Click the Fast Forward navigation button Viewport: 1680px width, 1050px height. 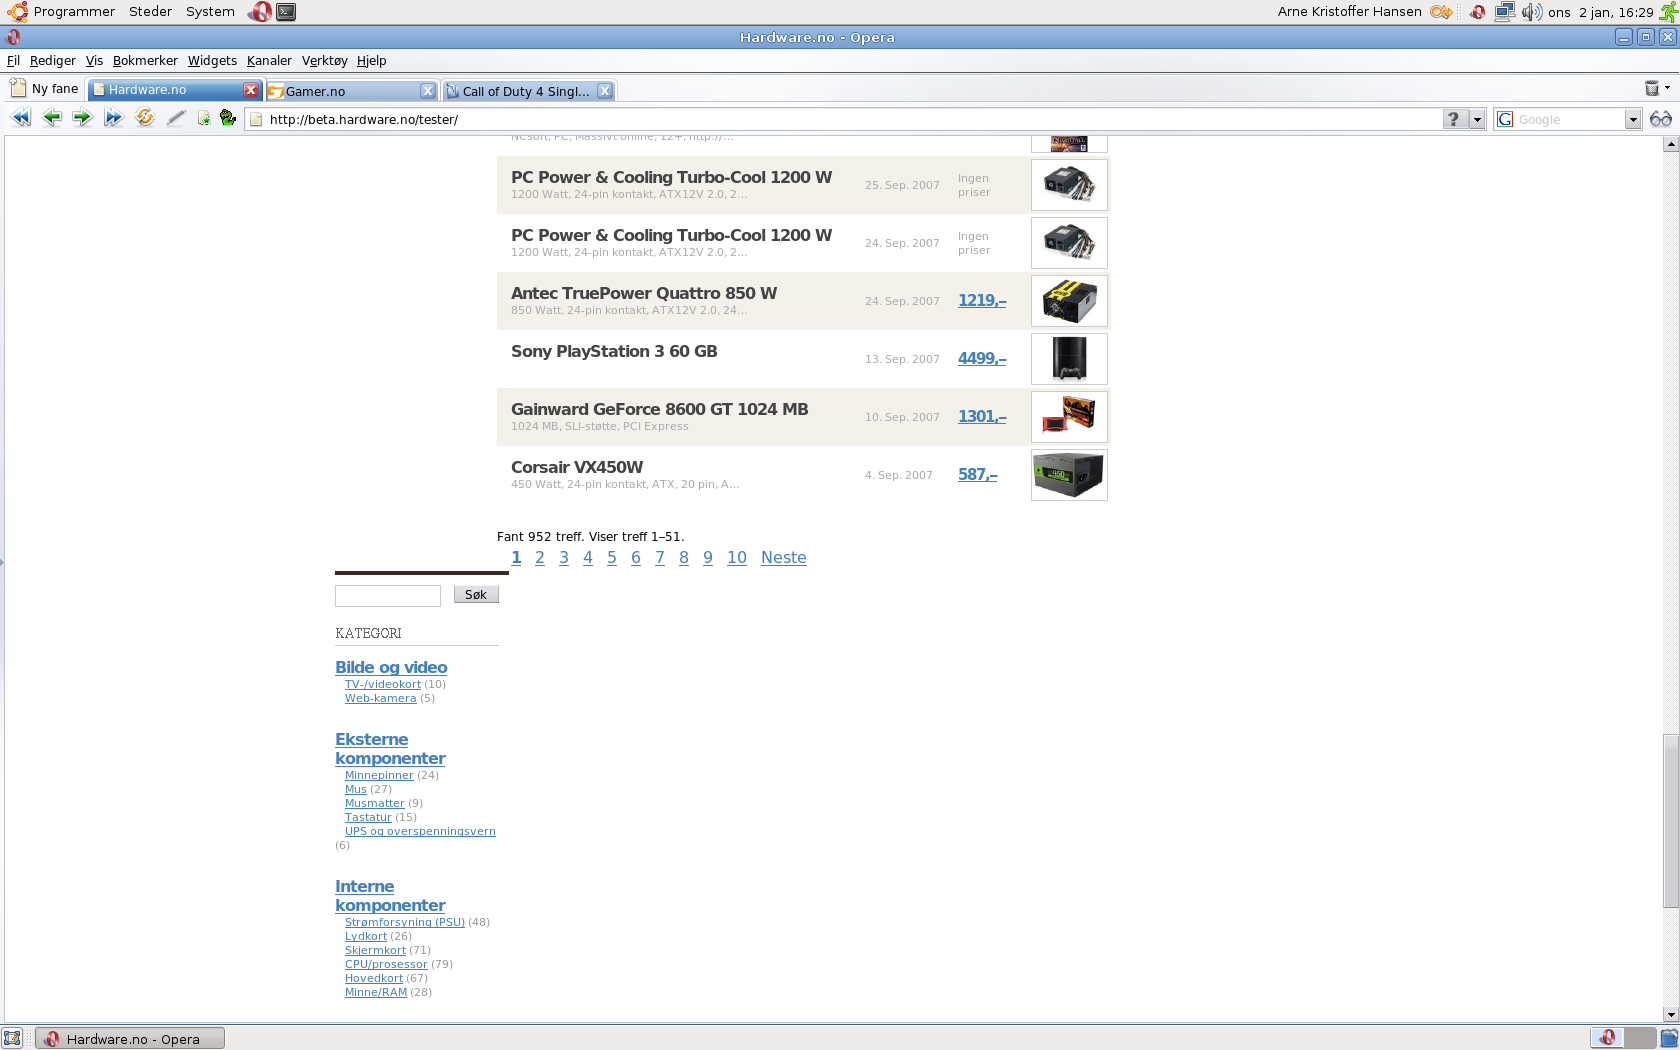113,118
